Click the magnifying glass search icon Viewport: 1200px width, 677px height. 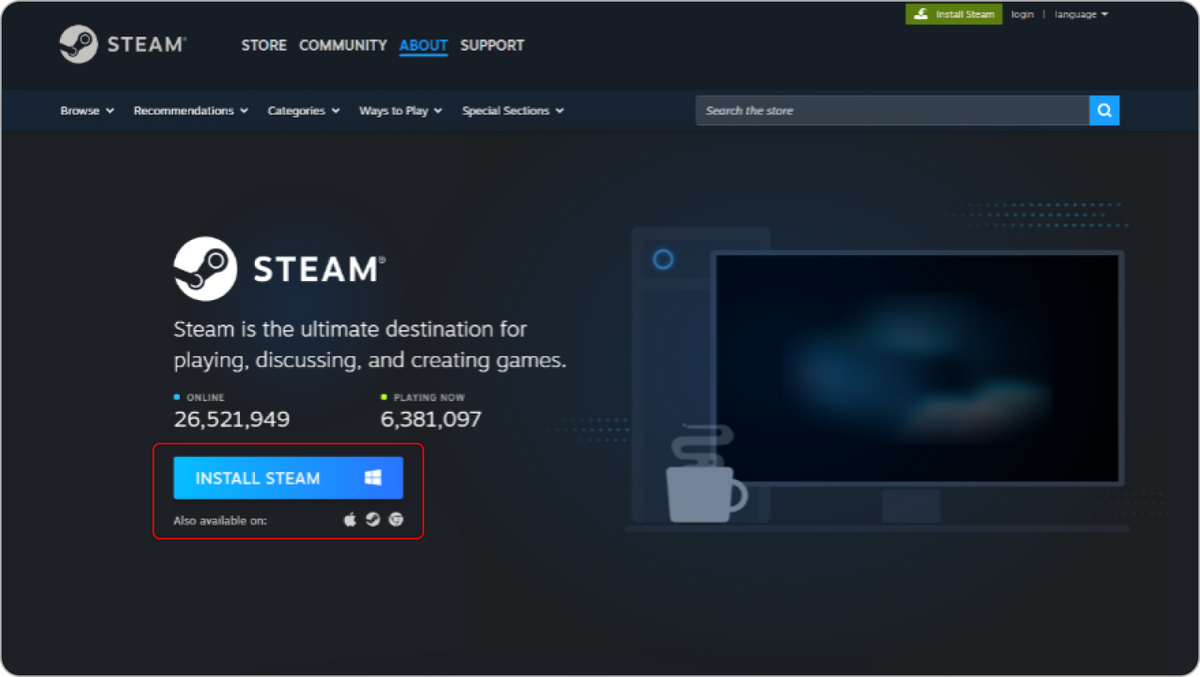point(1104,110)
